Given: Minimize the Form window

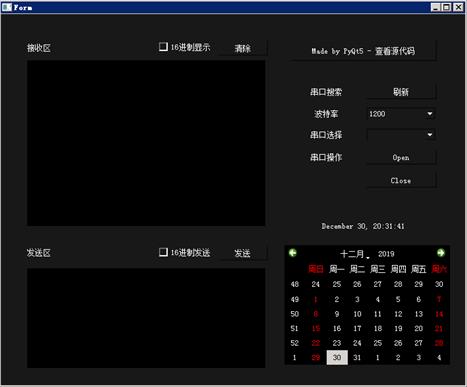Looking at the screenshot, I should pos(436,7).
